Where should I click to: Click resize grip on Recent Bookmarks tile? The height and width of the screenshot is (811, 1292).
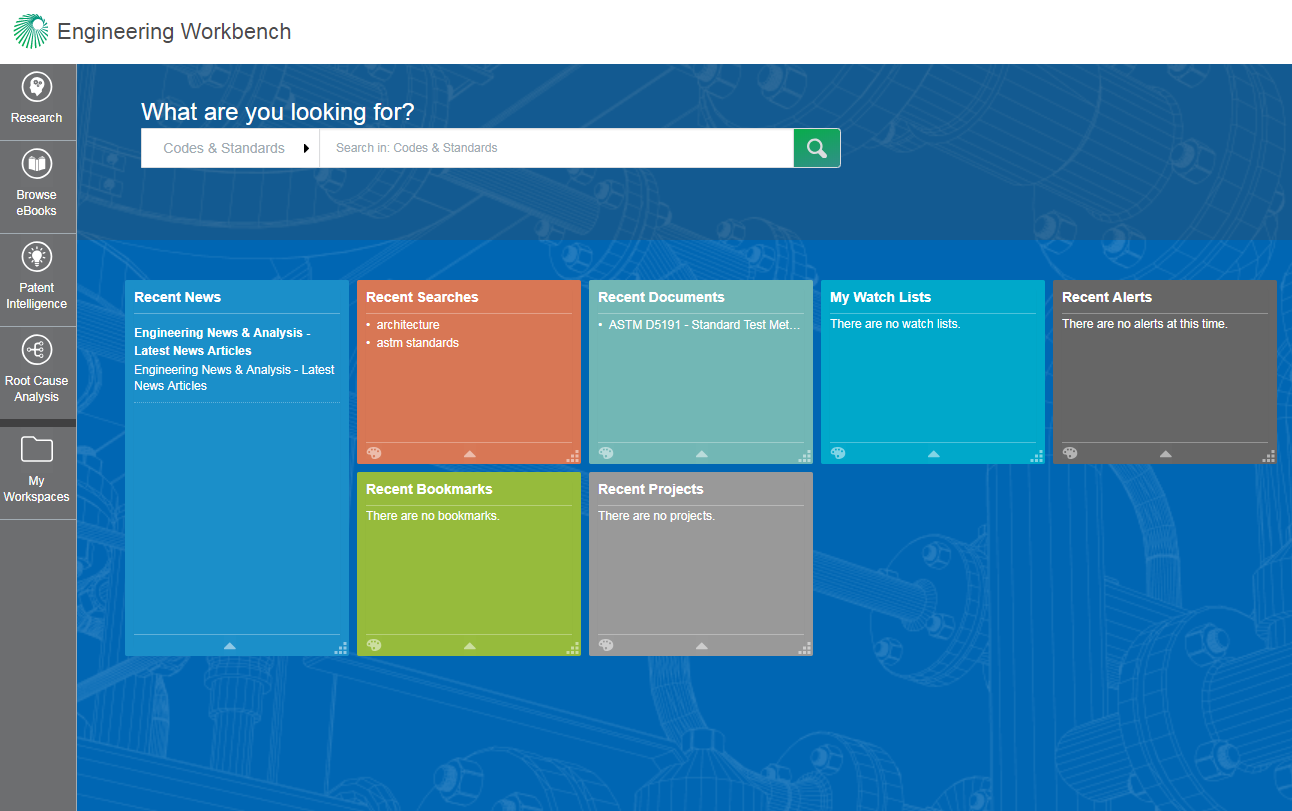(573, 648)
